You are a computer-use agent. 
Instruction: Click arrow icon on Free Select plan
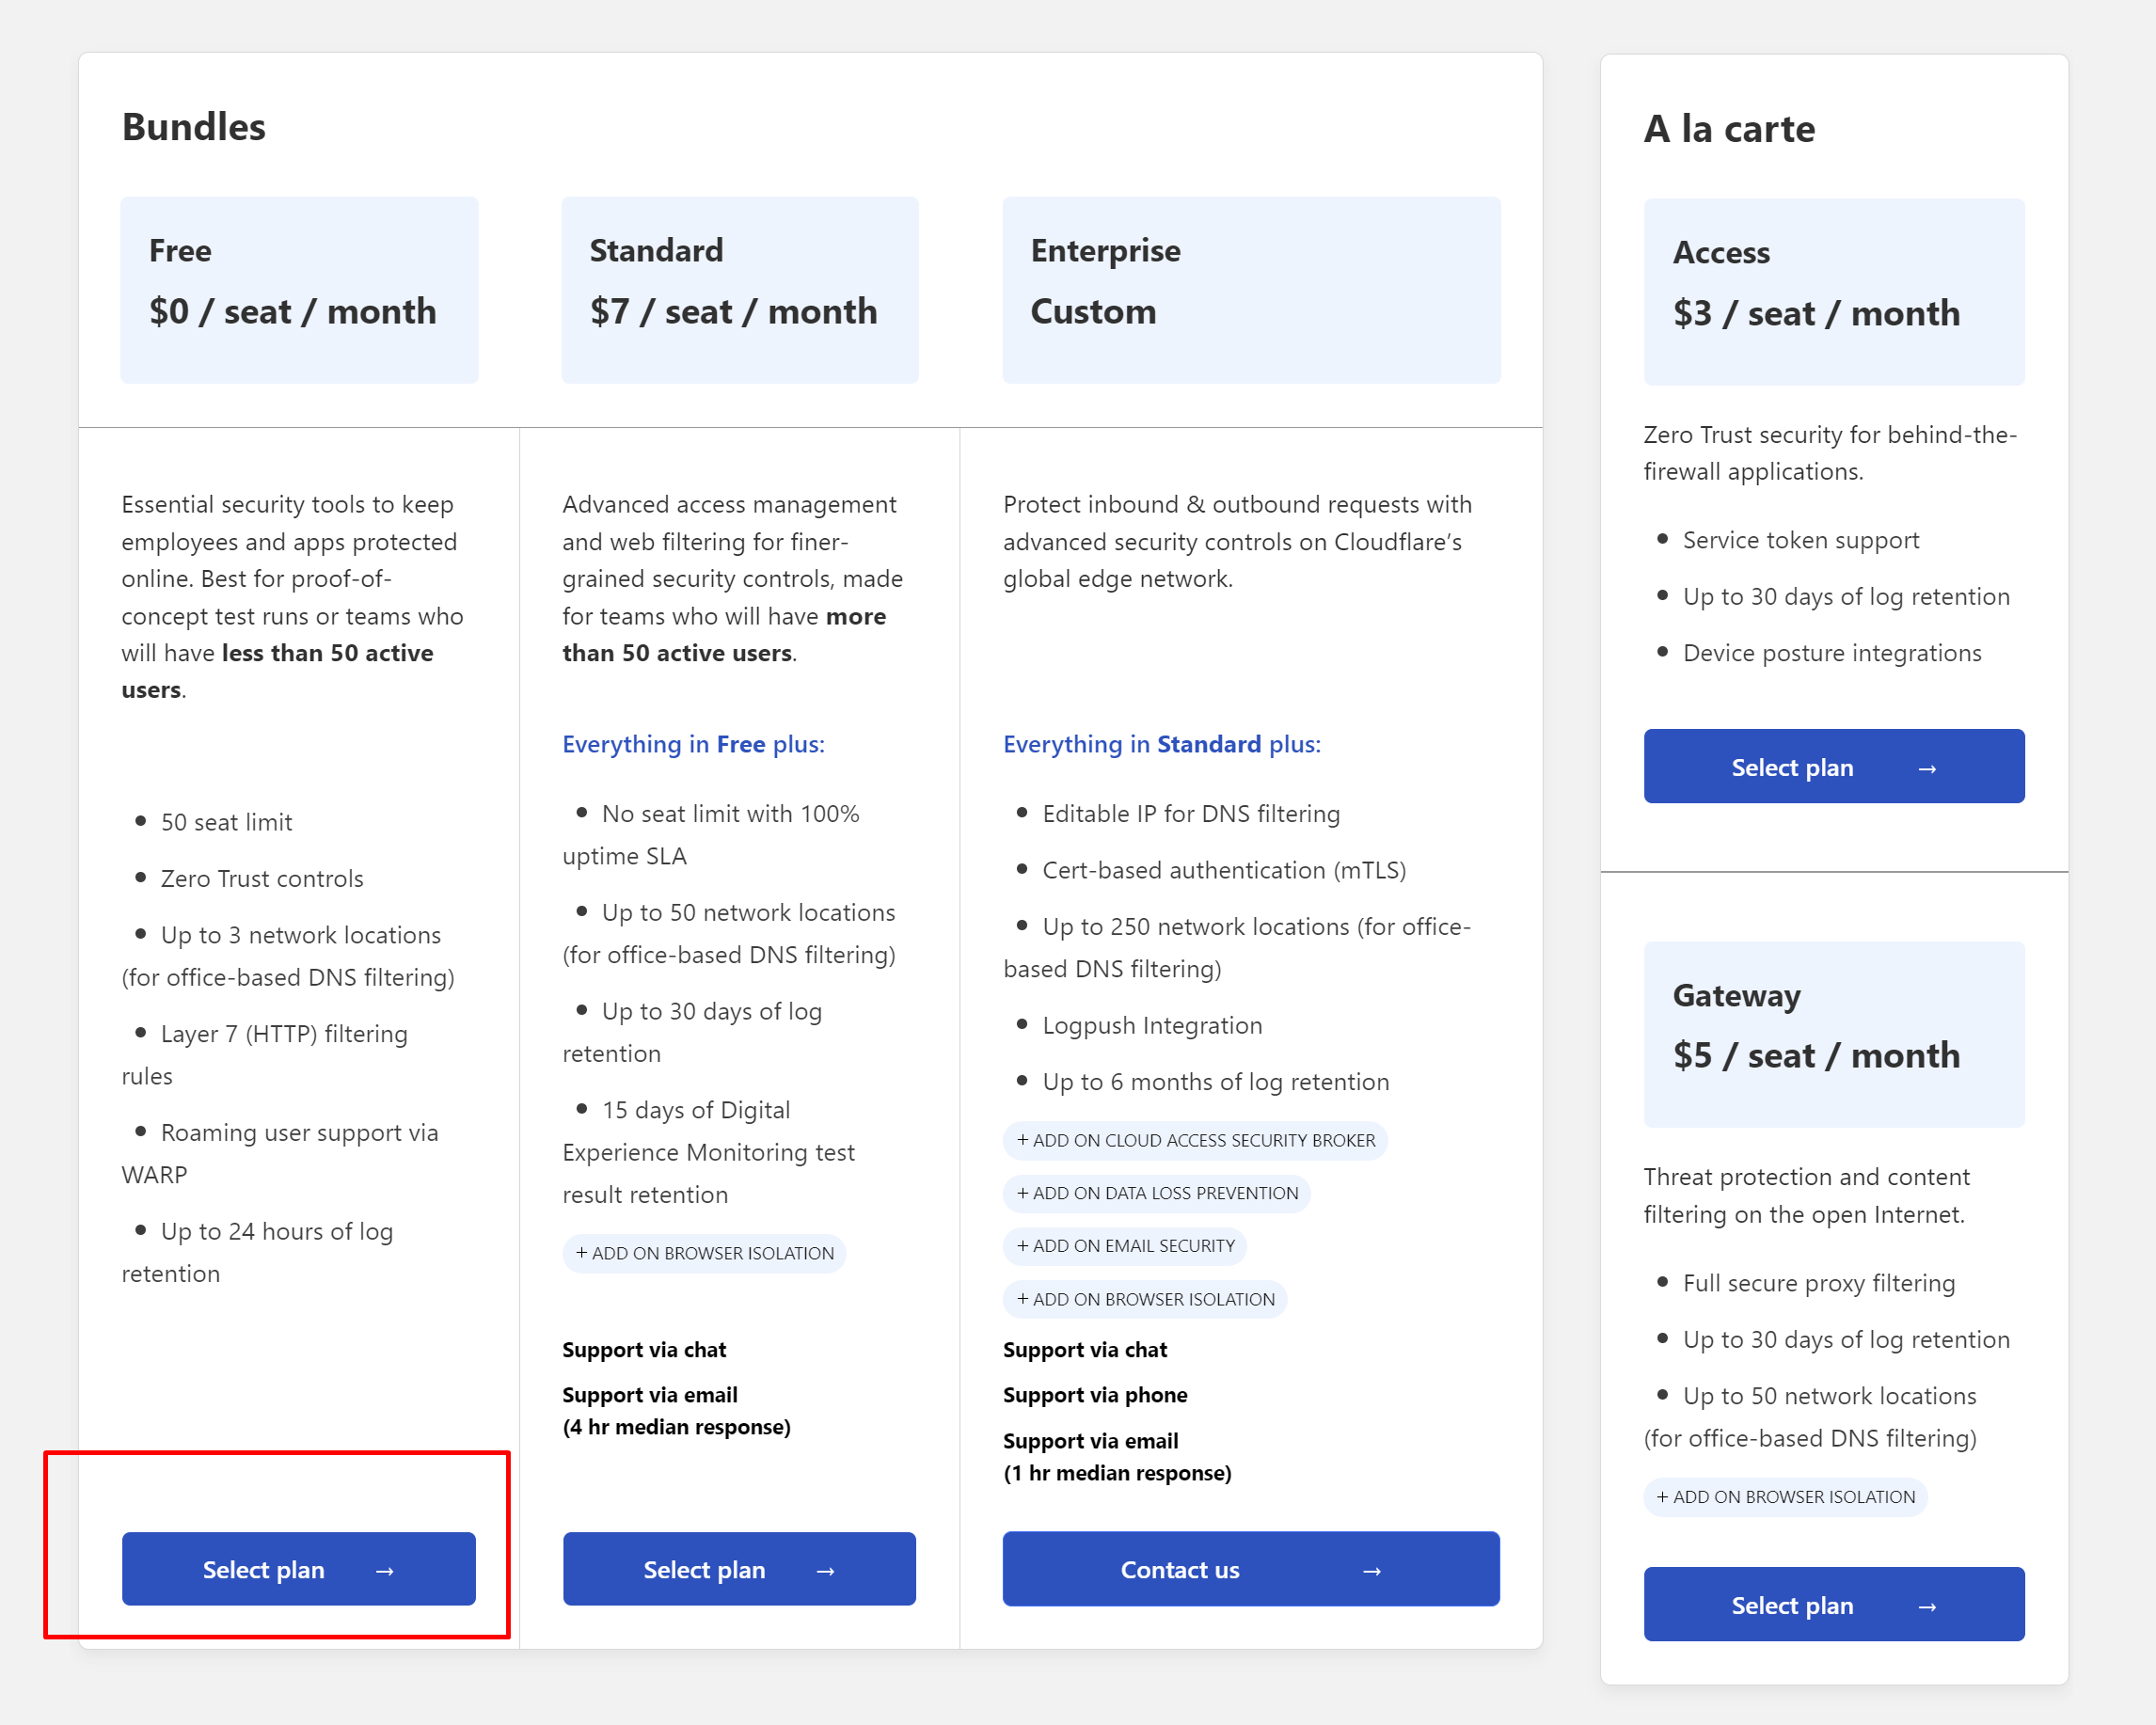[x=385, y=1571]
